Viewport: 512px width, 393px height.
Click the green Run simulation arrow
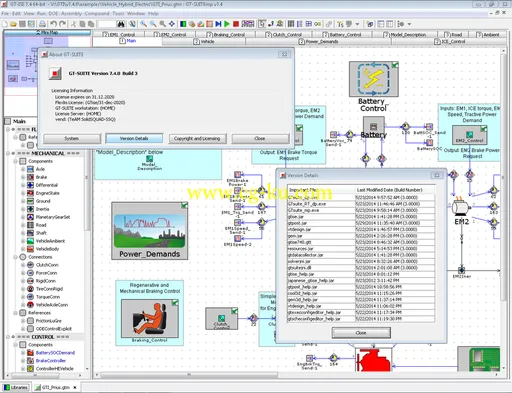pos(227,24)
